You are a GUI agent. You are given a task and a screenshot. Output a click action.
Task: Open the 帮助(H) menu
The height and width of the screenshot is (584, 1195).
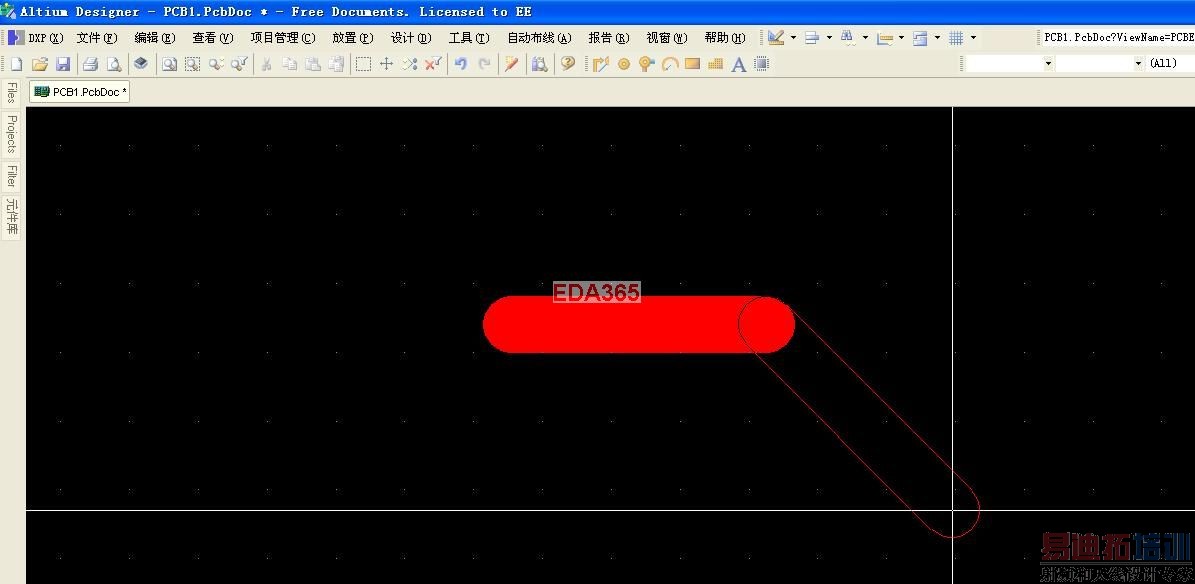pos(725,37)
